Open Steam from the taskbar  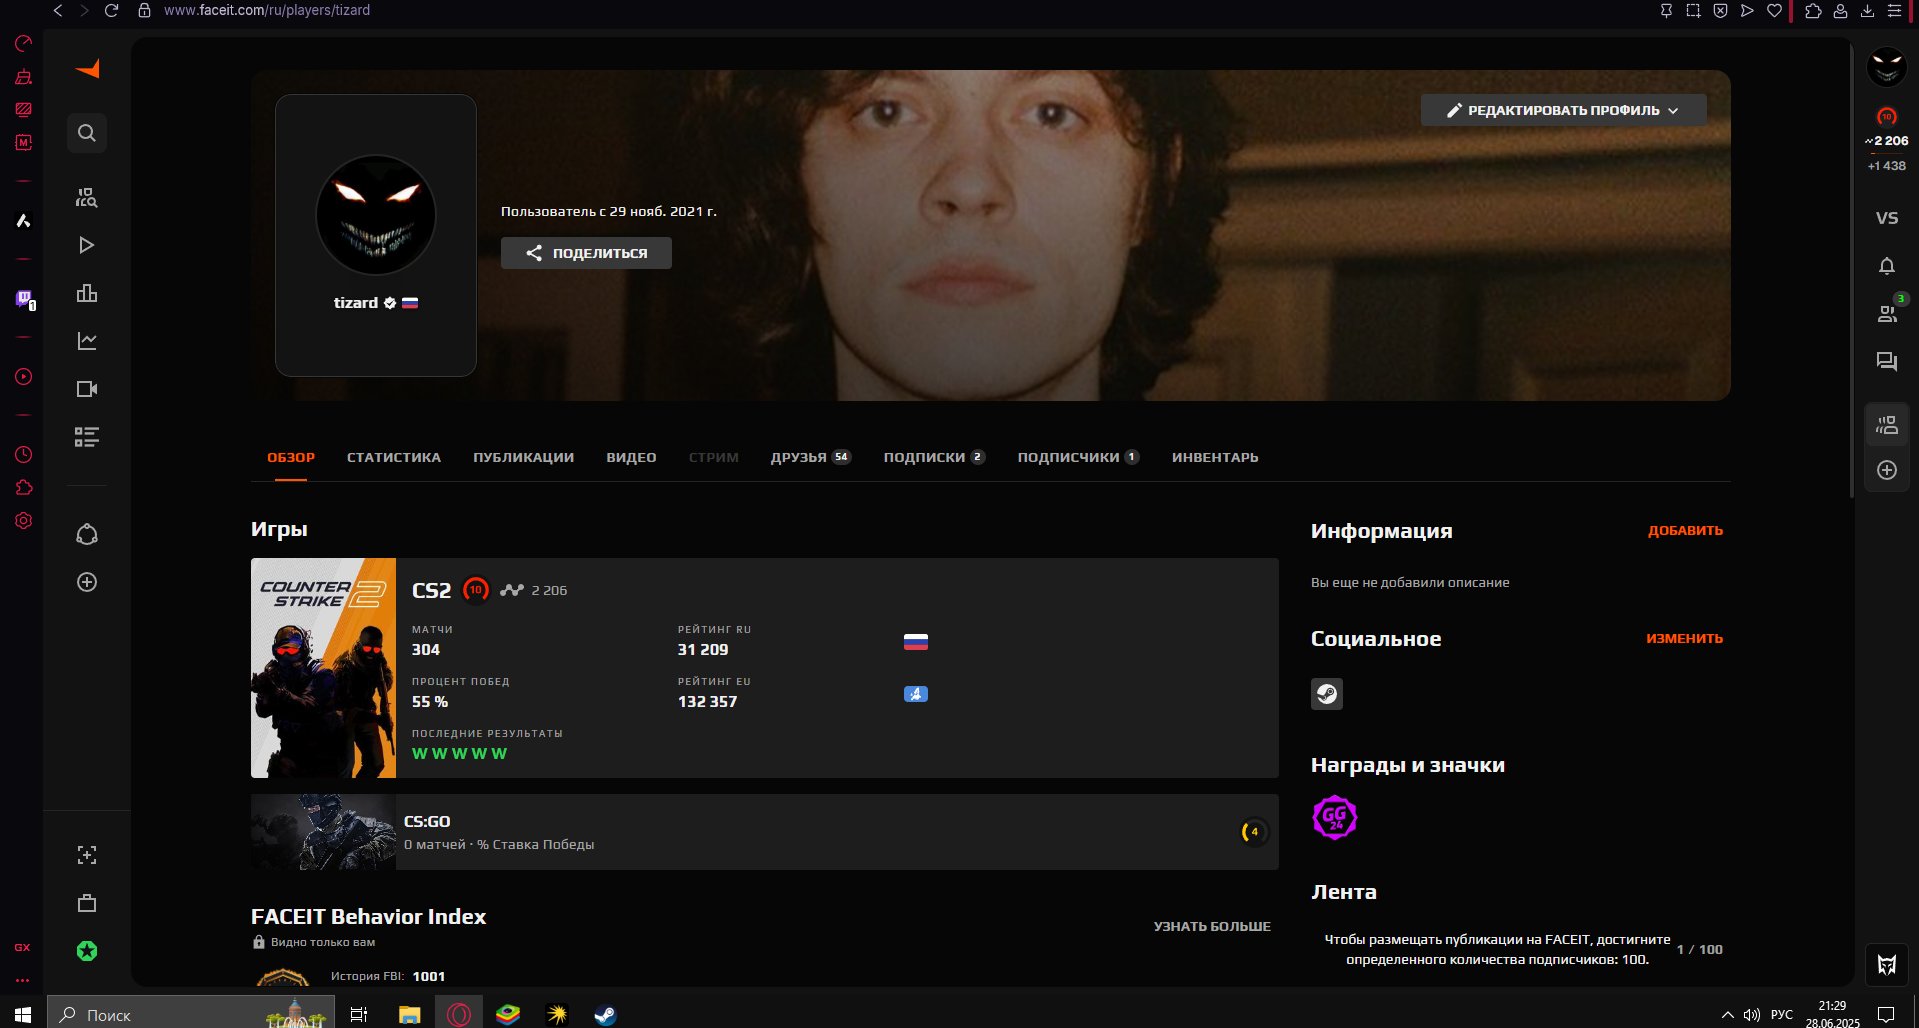[605, 1014]
